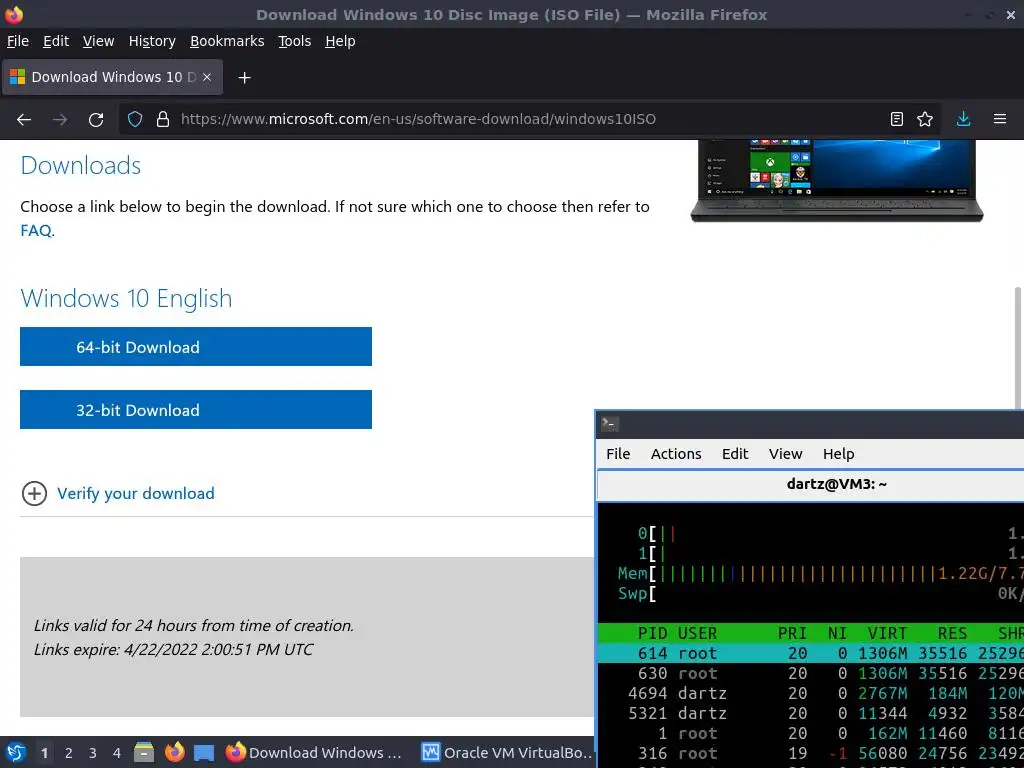Click the htop Swp meter
This screenshot has width=1024, height=768.
[820, 594]
